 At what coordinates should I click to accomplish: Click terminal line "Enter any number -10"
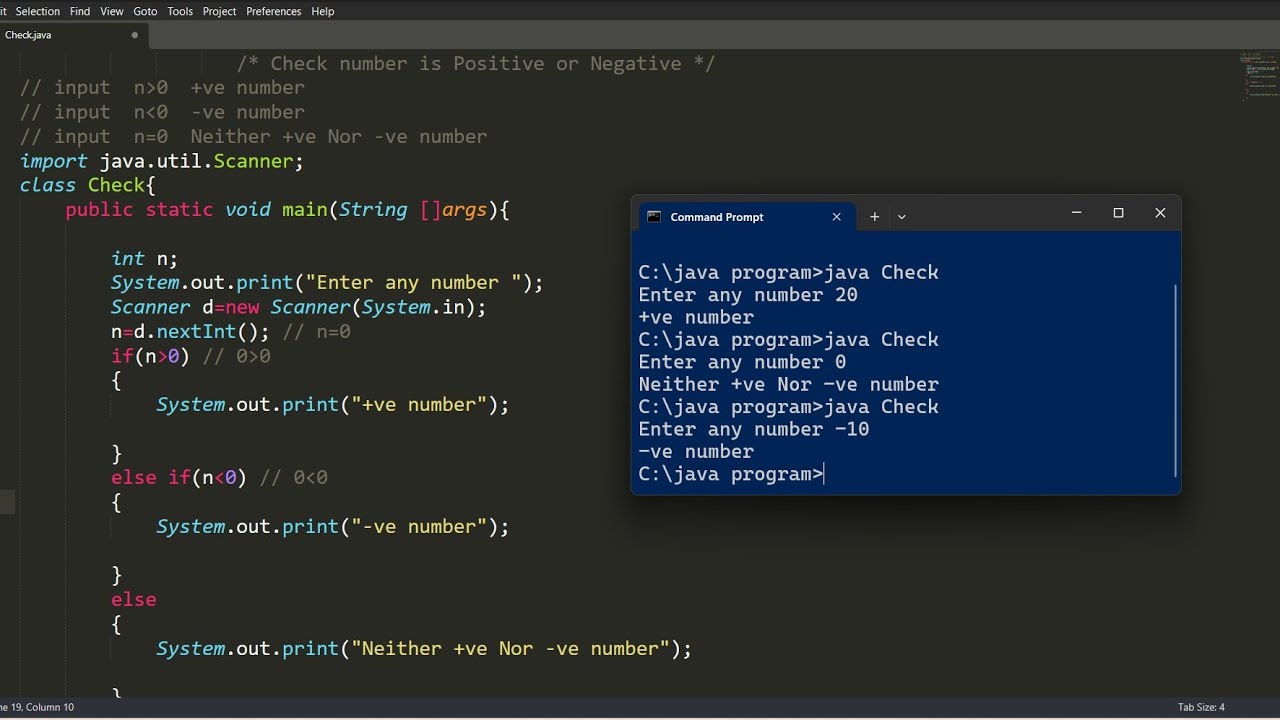754,429
